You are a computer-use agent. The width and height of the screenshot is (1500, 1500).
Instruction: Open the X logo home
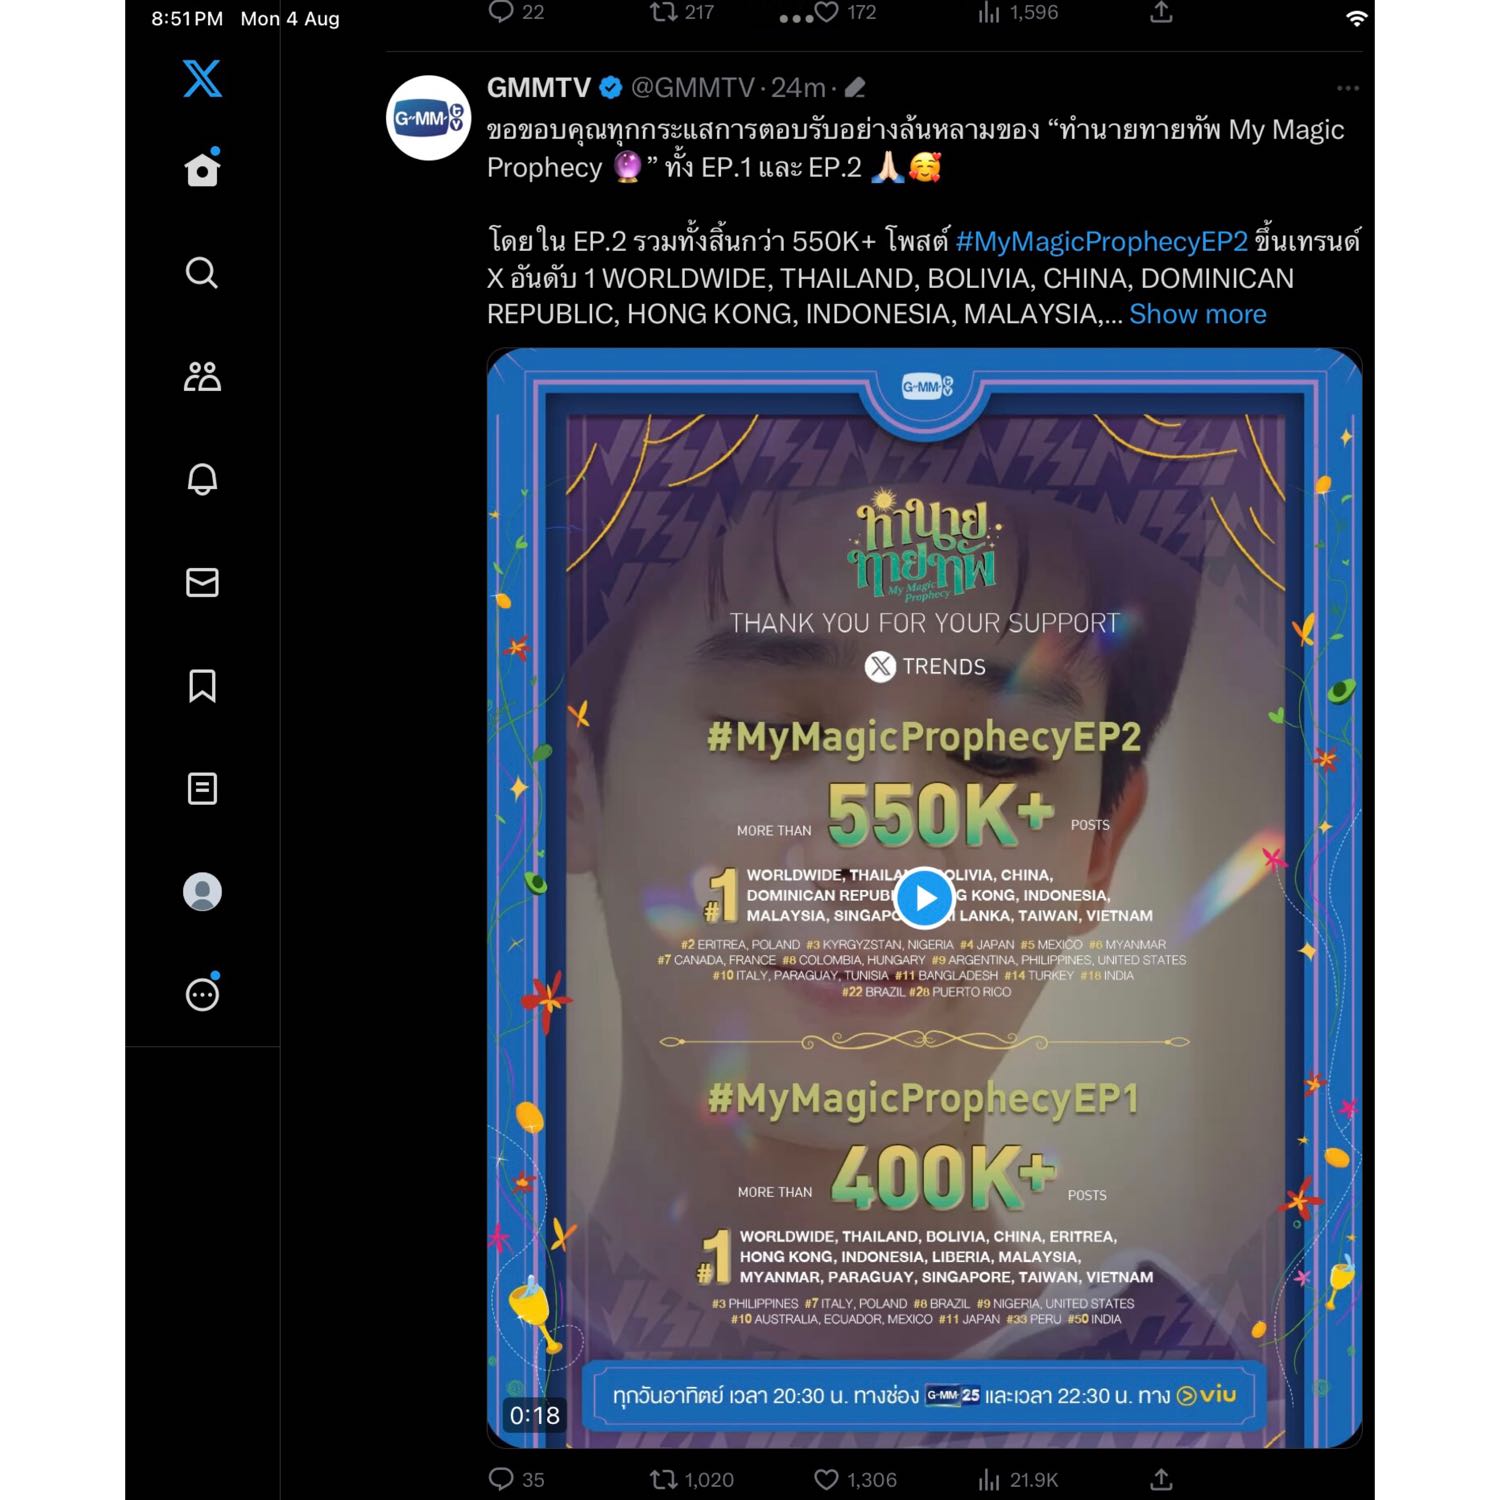202,78
